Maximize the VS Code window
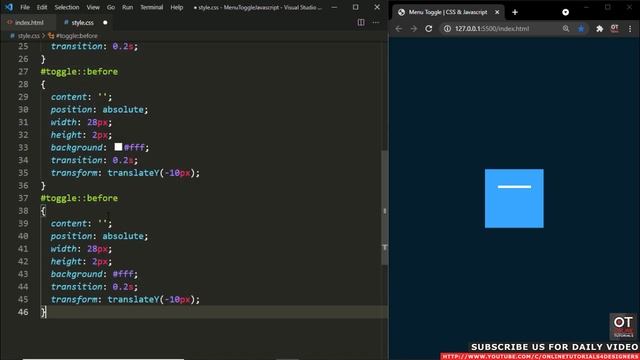This screenshot has height=360, width=640. coord(356,7)
